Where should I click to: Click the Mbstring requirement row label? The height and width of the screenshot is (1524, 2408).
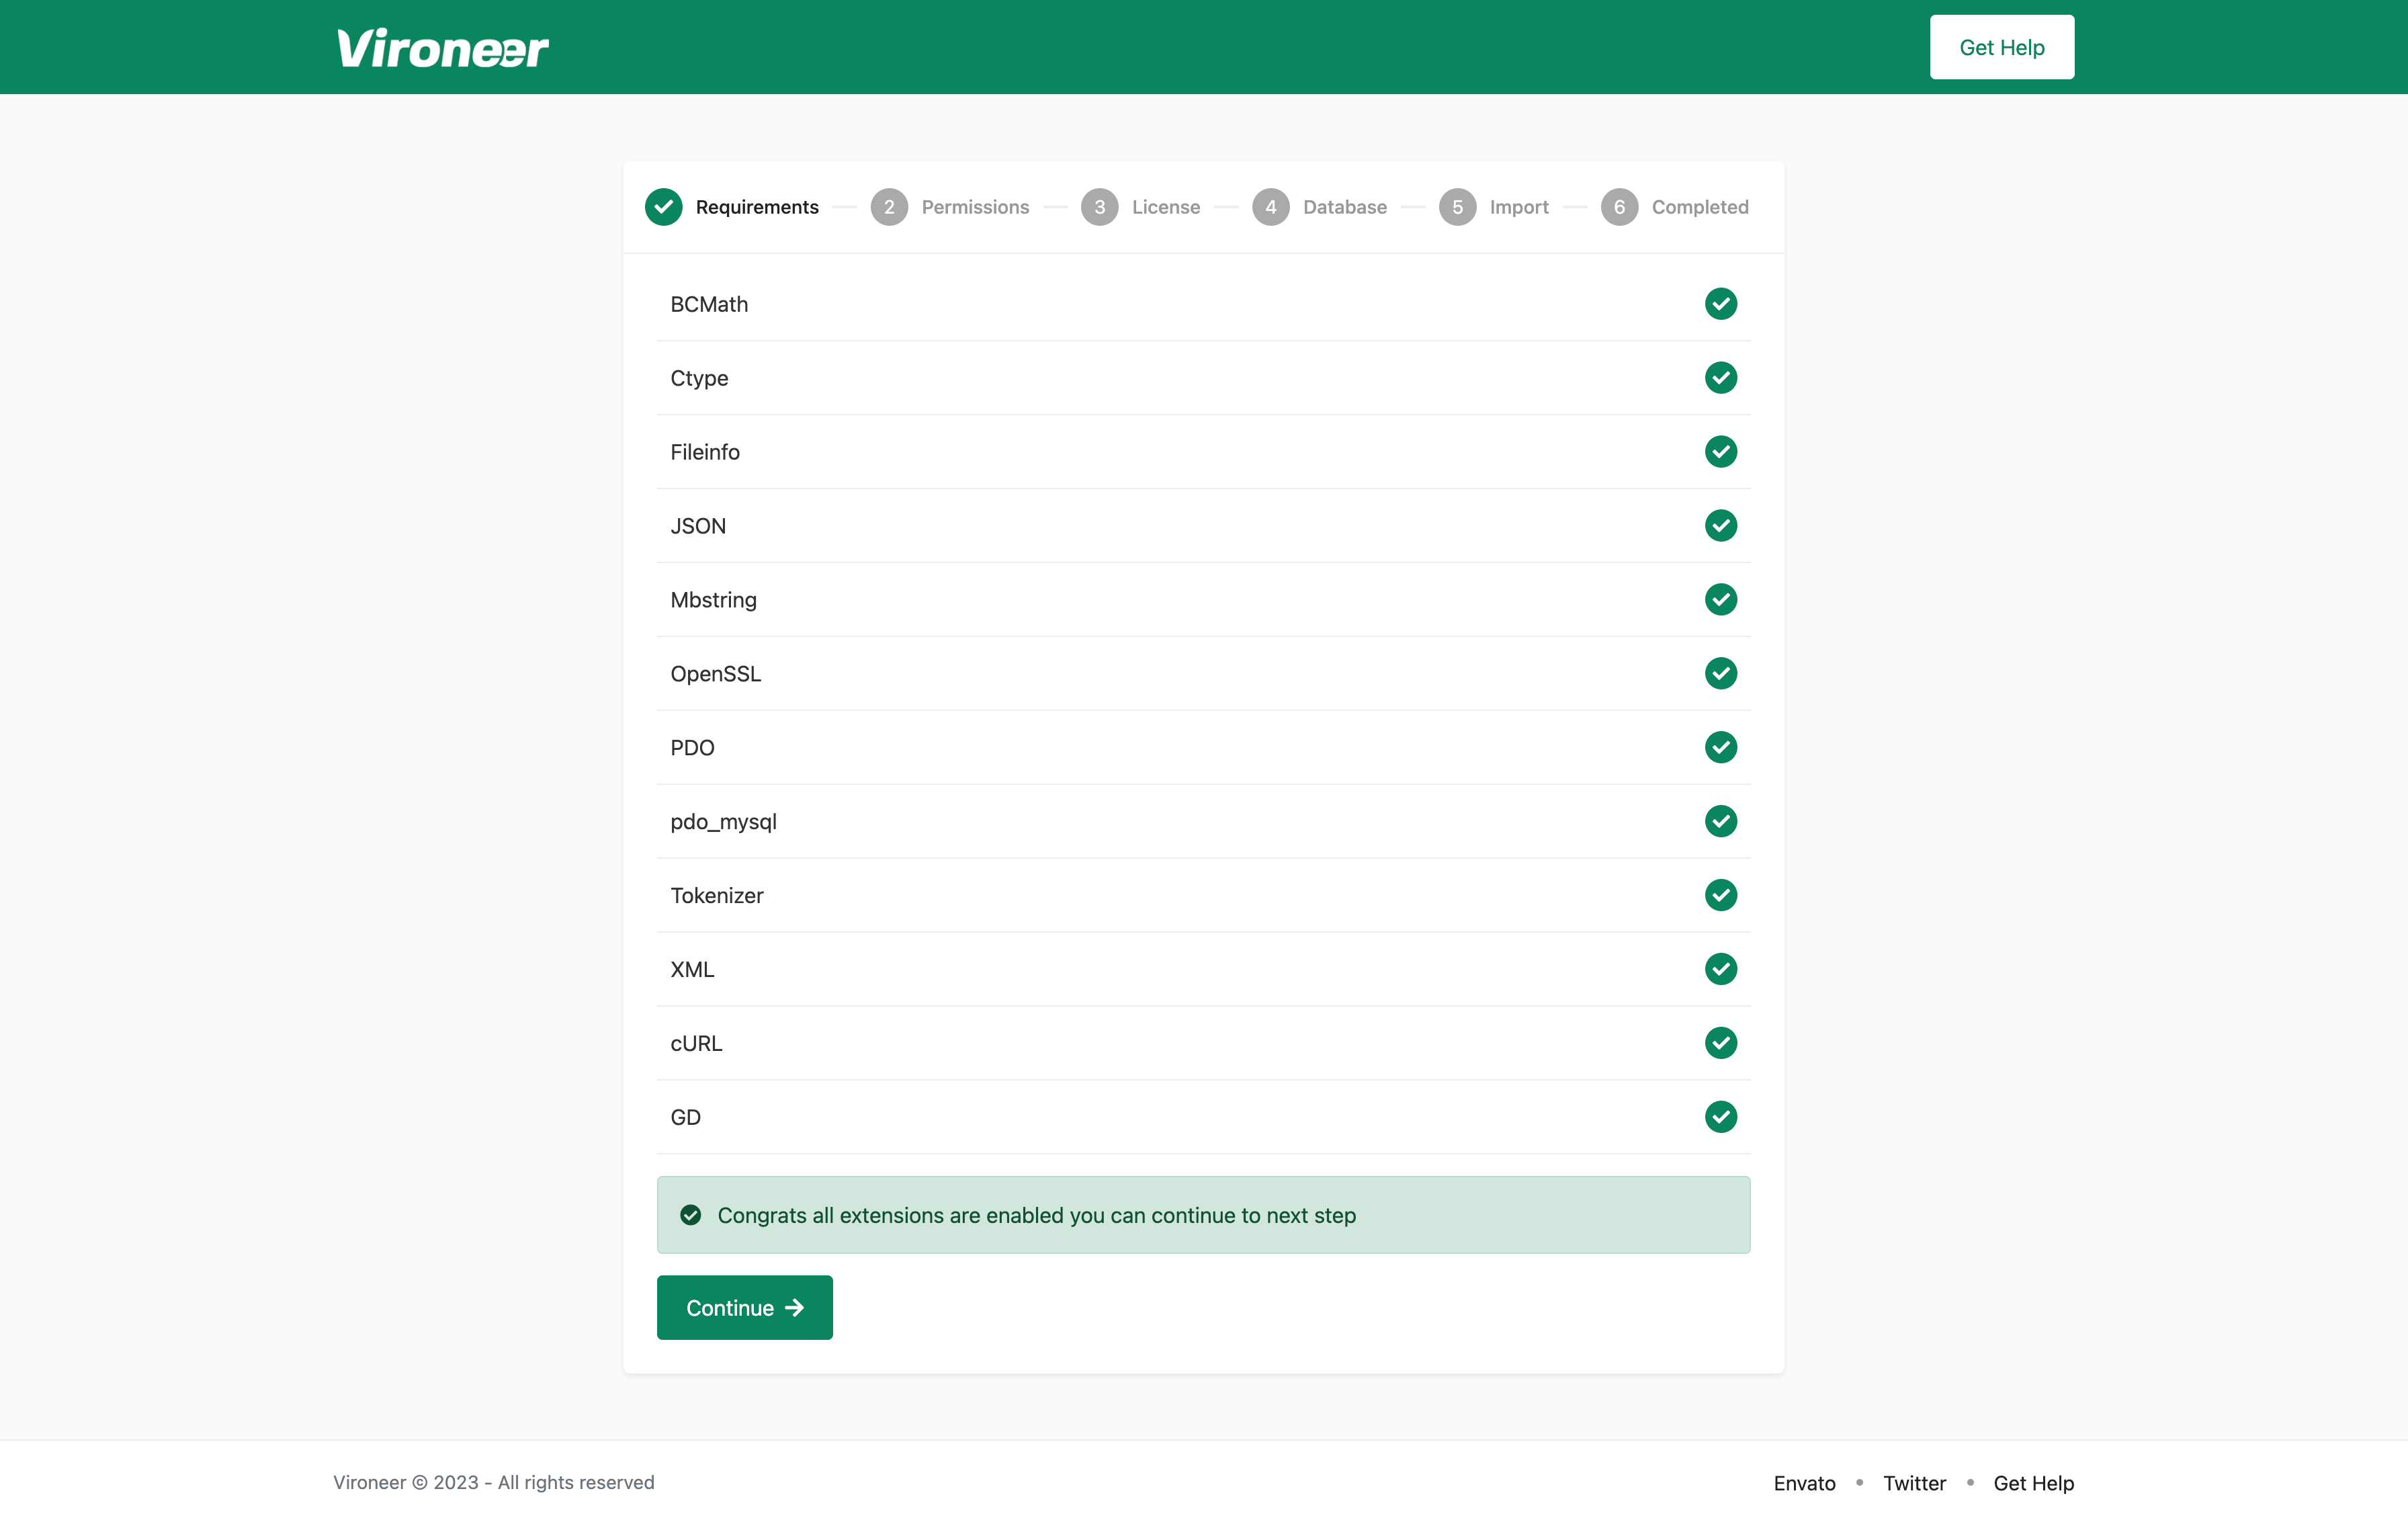click(713, 600)
